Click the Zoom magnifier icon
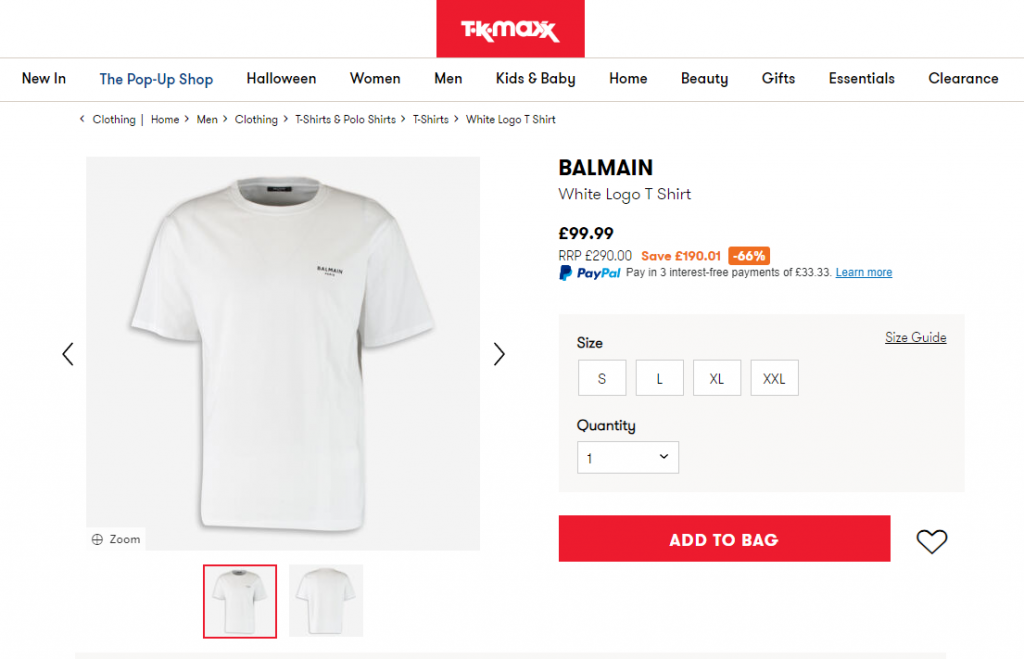The height and width of the screenshot is (659, 1024). 98,539
